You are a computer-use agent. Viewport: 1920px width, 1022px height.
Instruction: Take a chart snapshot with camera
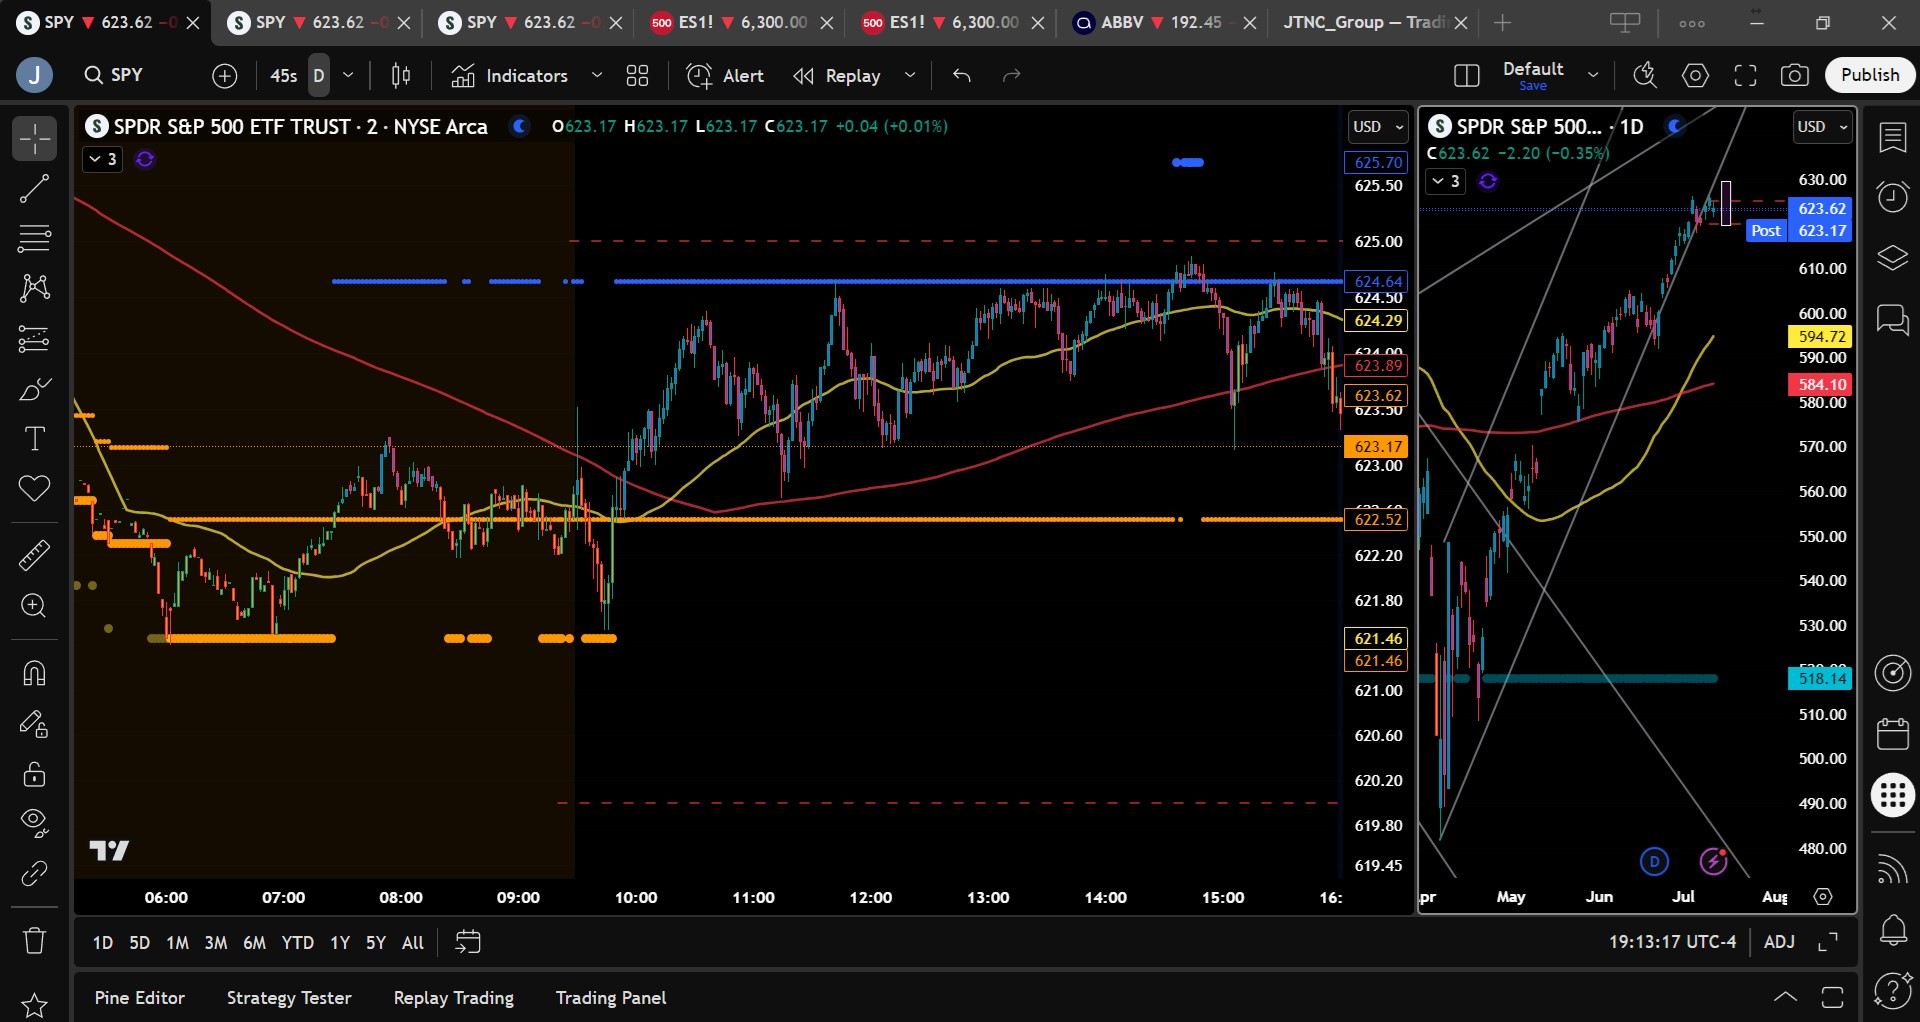[x=1795, y=75]
